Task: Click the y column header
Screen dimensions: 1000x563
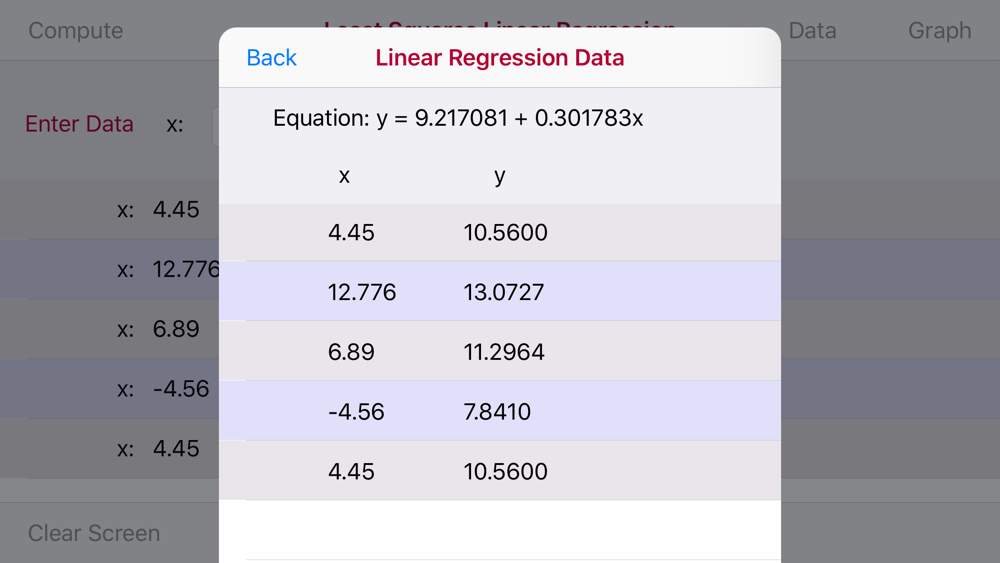Action: point(499,176)
